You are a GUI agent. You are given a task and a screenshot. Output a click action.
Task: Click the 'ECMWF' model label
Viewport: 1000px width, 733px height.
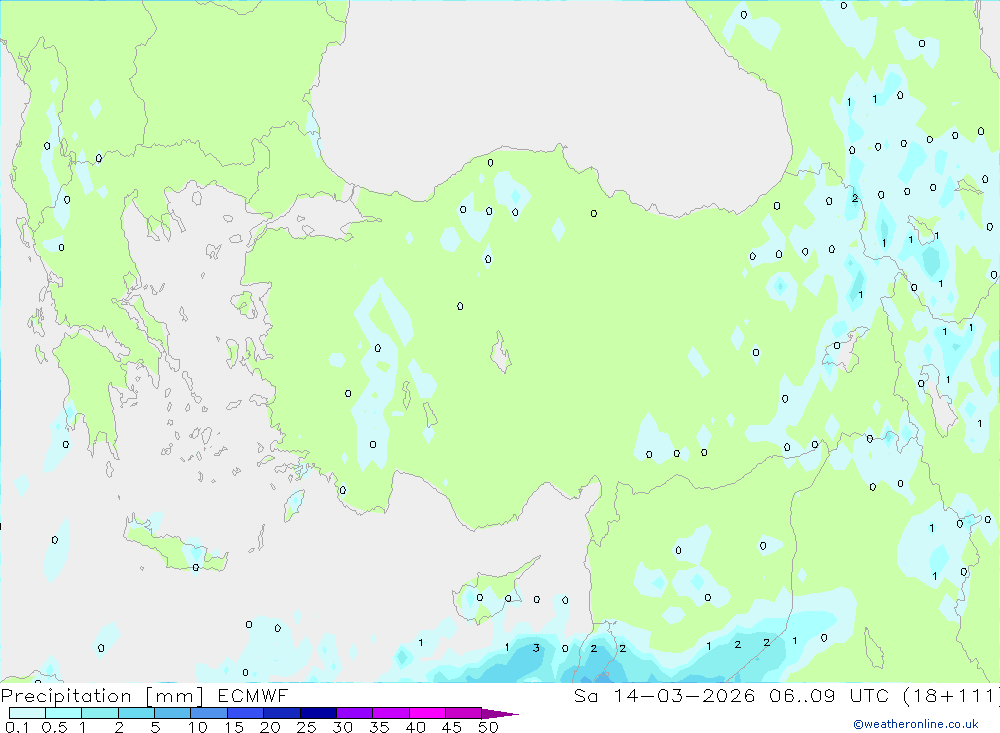point(253,696)
